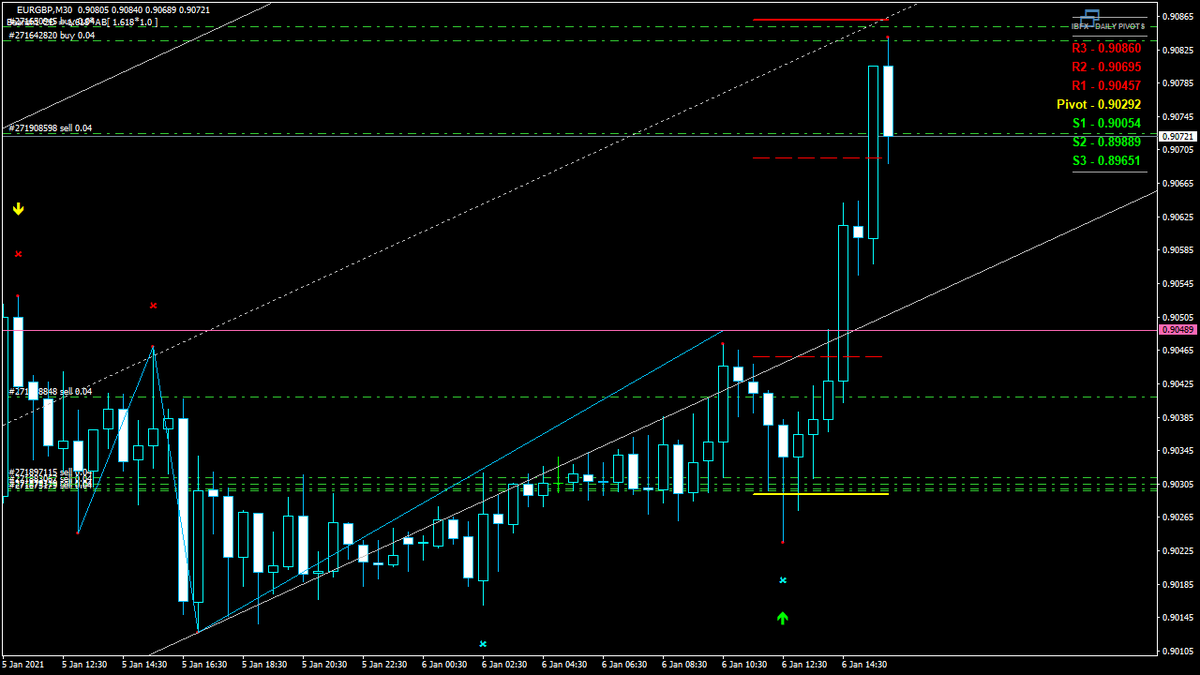Click the 0.90865 price scale value

click(x=1177, y=16)
